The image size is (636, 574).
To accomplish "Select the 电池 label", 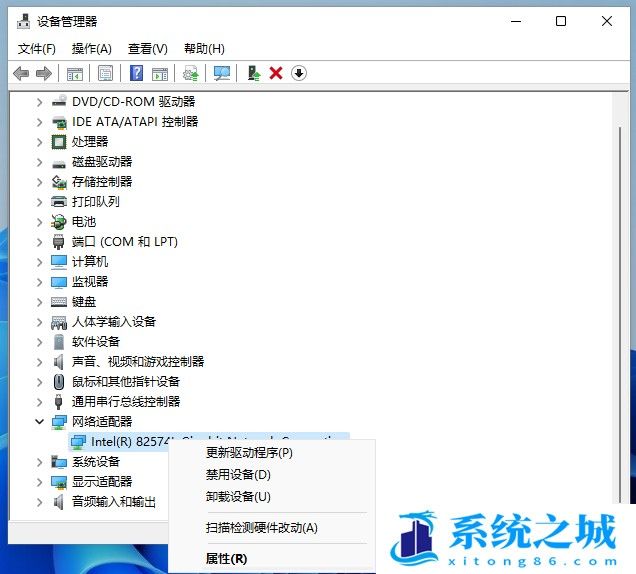I will click(84, 221).
